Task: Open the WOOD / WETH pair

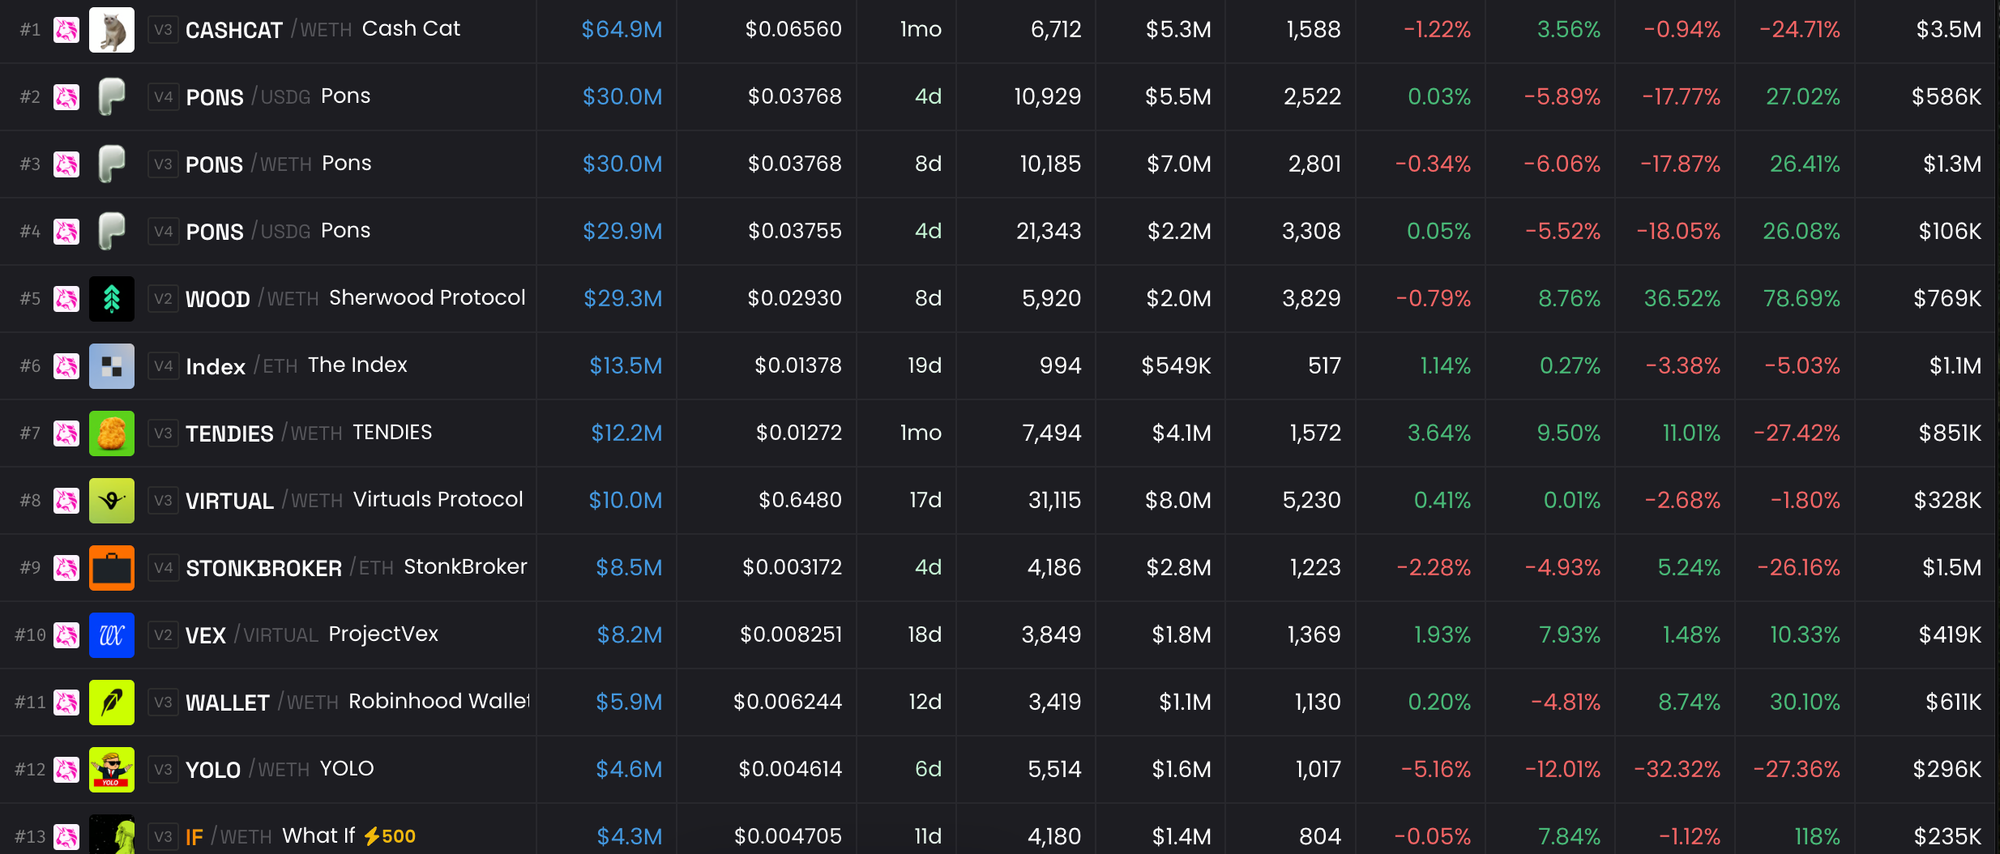Action: [252, 298]
